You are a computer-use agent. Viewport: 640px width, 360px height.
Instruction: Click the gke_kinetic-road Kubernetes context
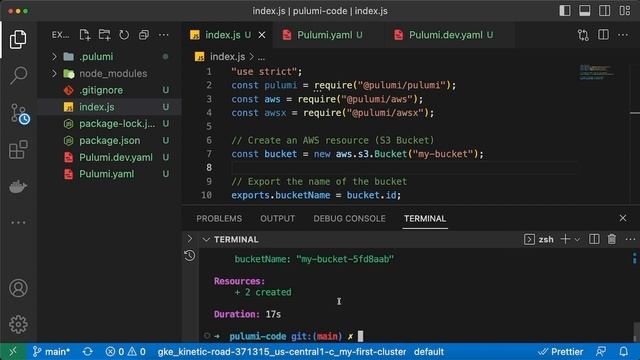[282, 351]
